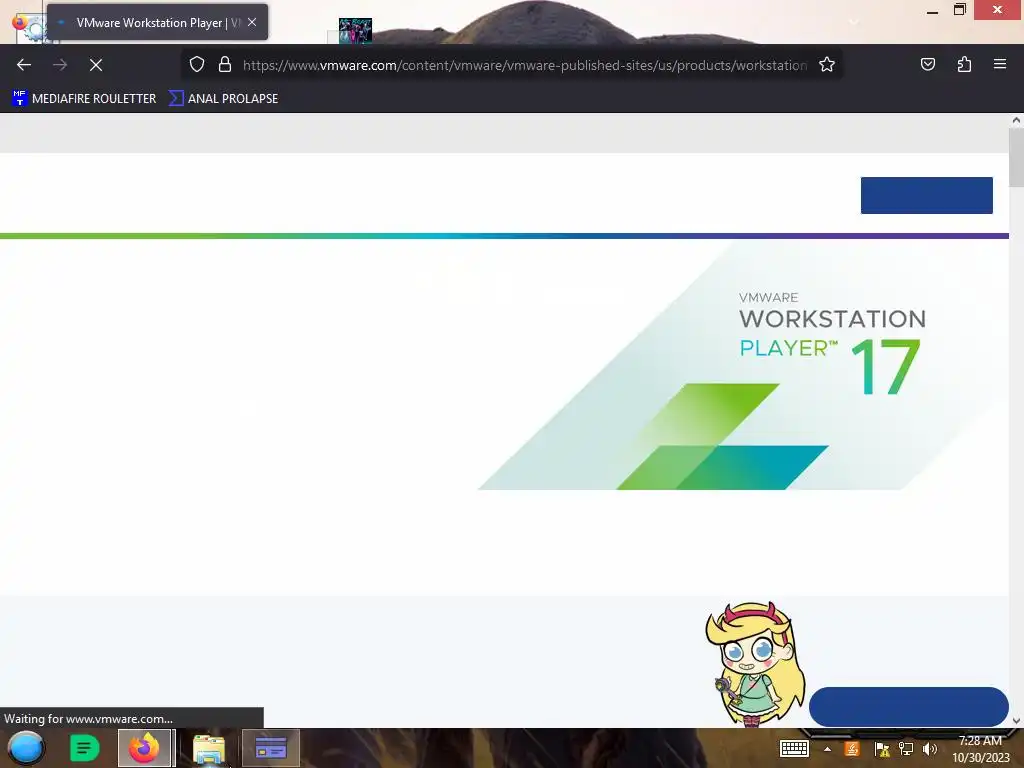Open File Explorer from taskbar
1024x768 pixels.
point(209,749)
